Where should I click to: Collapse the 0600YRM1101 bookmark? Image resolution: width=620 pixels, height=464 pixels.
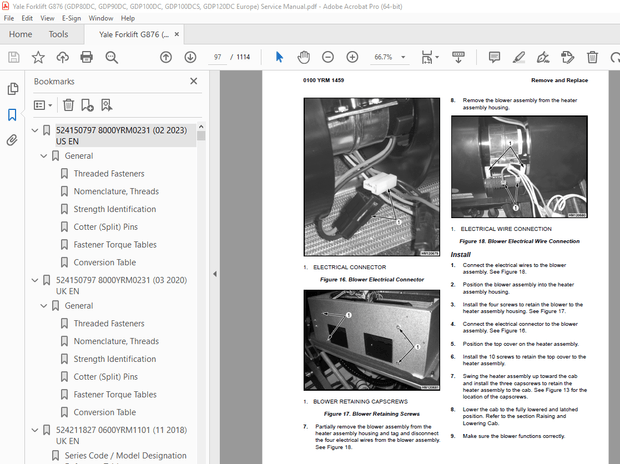[35, 430]
